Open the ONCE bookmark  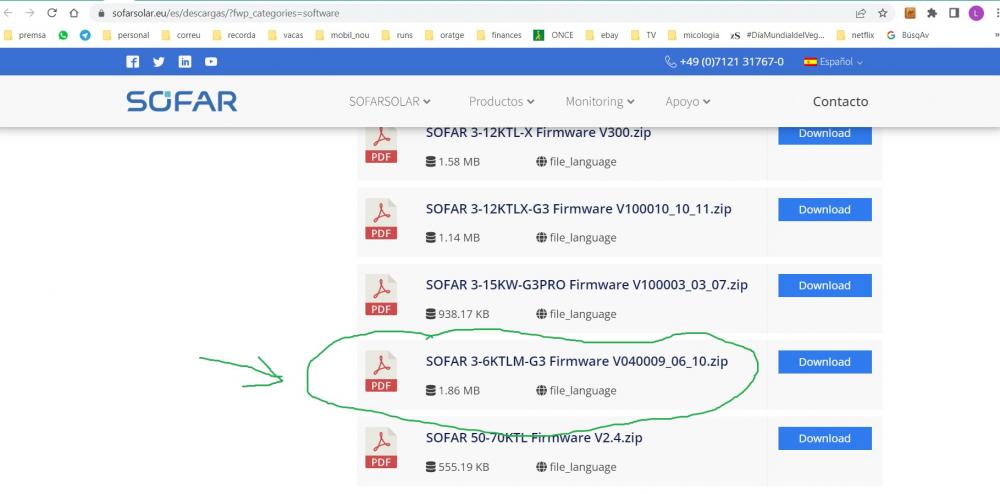pos(554,35)
